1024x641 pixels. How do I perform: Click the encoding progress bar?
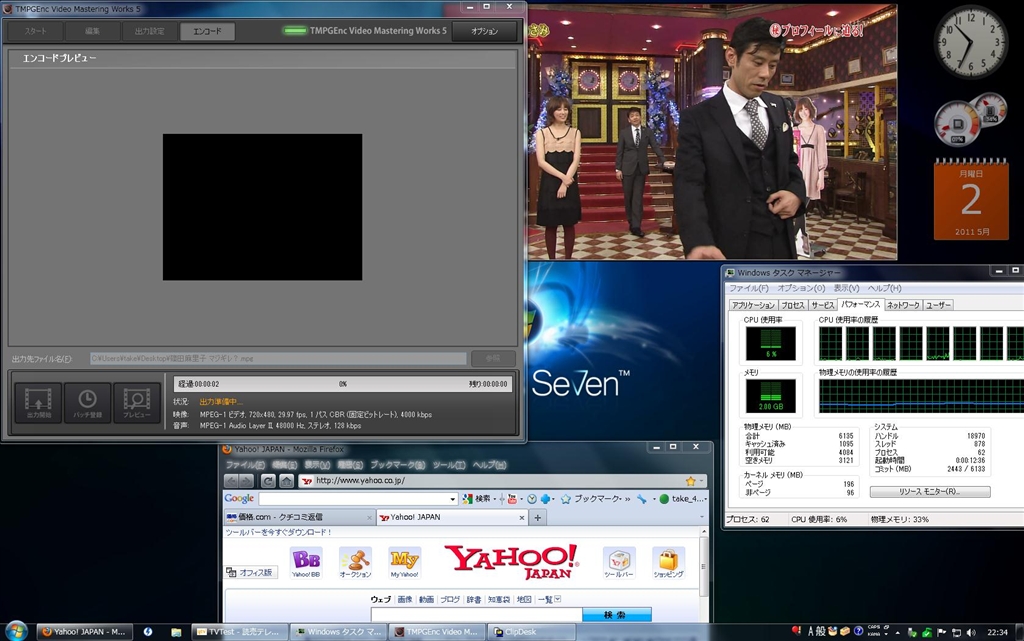342,384
